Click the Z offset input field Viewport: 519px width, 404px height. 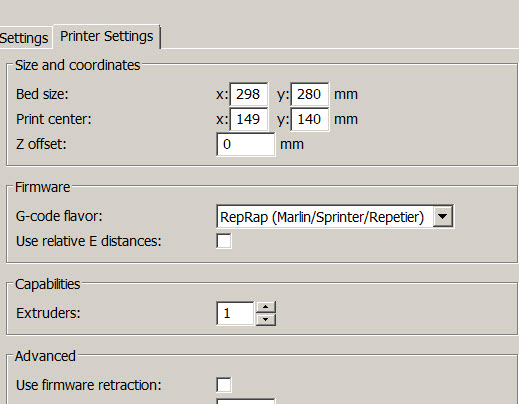[246, 144]
